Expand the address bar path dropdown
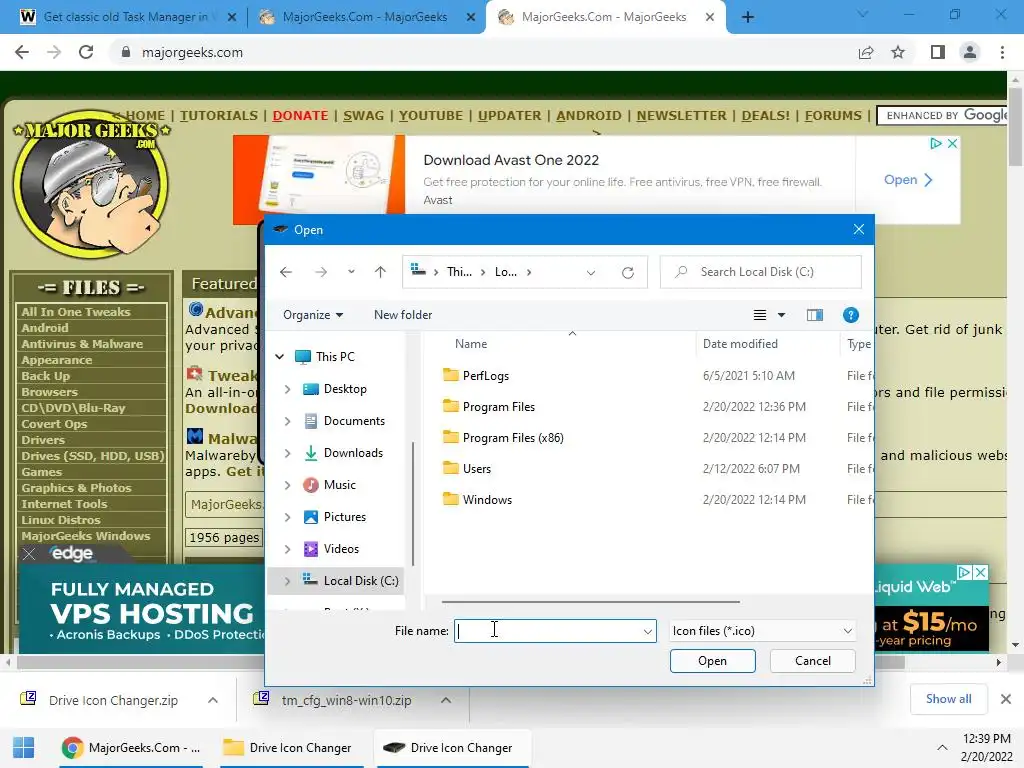This screenshot has width=1024, height=768. tap(591, 272)
